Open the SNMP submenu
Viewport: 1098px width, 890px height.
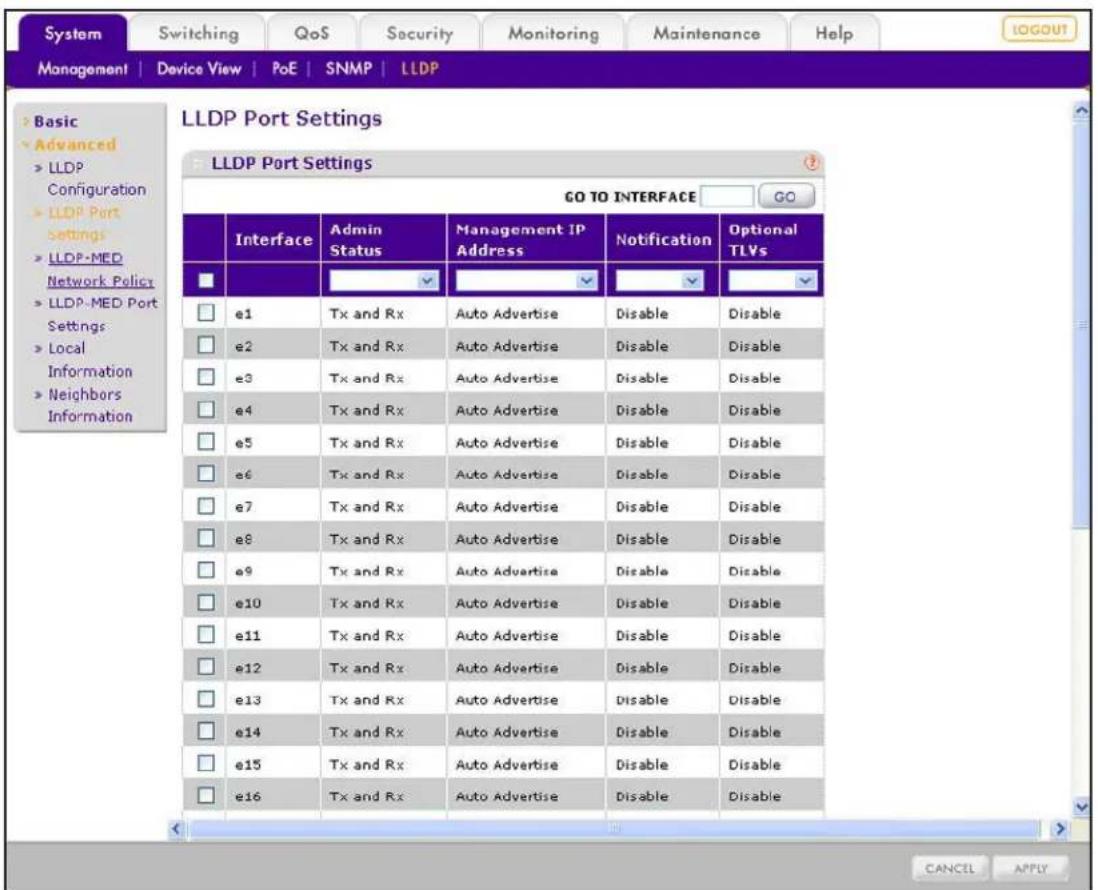[349, 69]
